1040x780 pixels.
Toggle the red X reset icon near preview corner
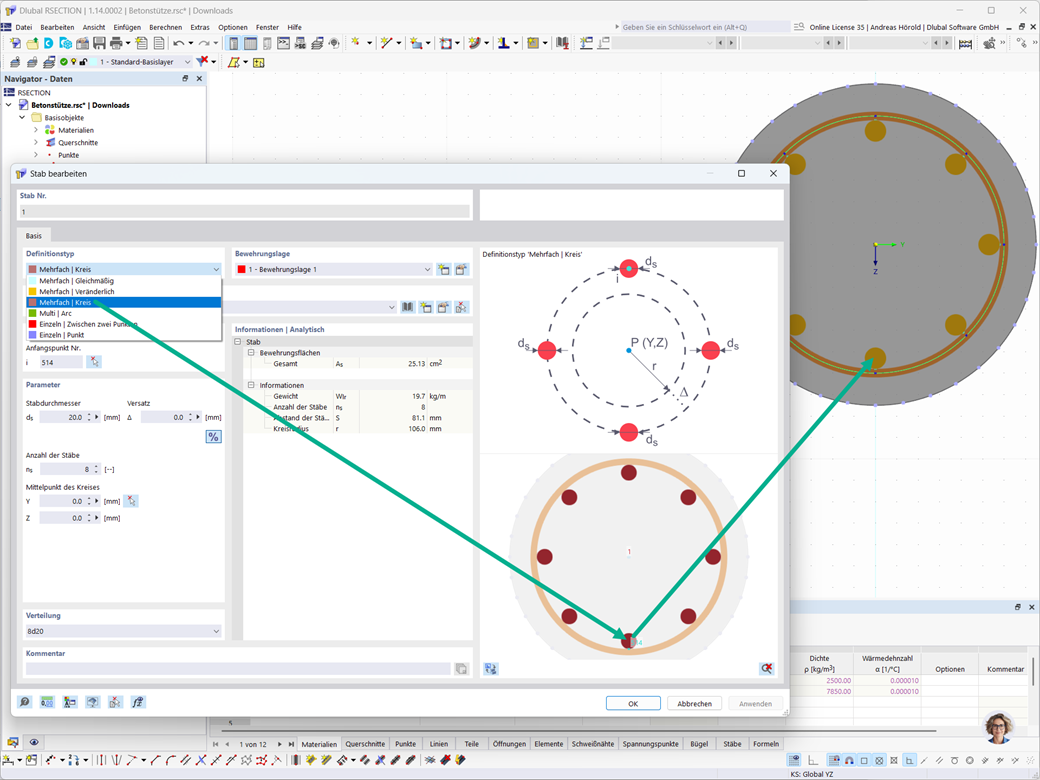pyautogui.click(x=766, y=669)
